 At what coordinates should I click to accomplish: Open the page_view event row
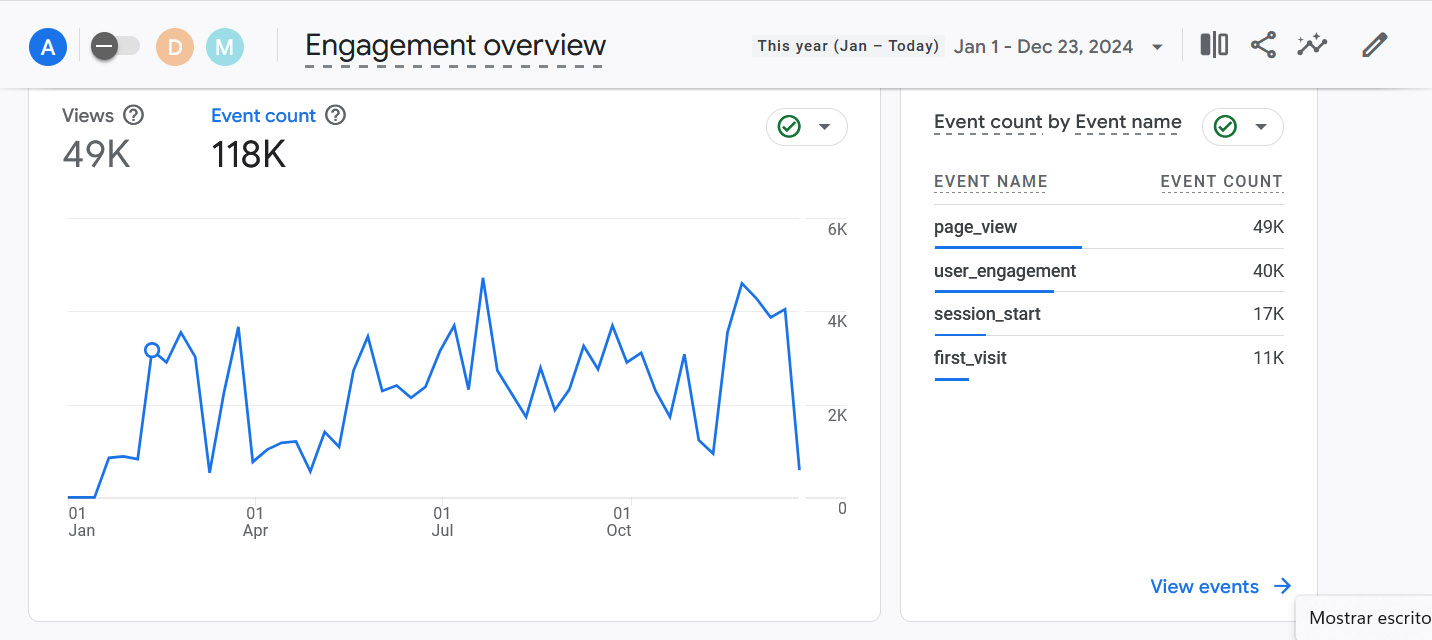tap(1108, 227)
